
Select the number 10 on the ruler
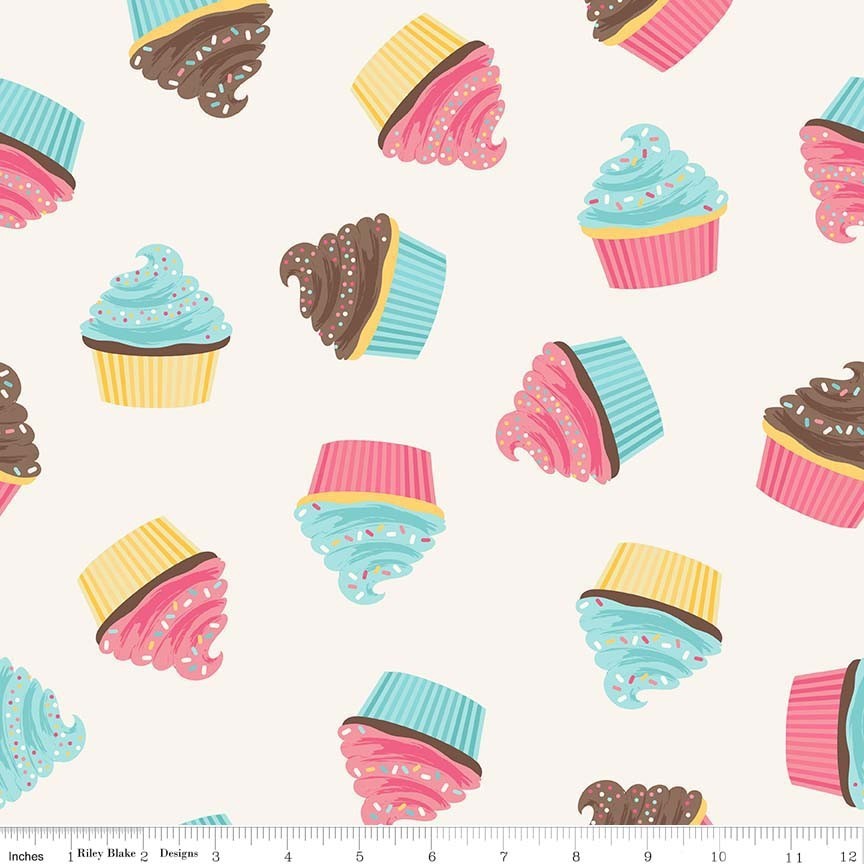(x=719, y=856)
